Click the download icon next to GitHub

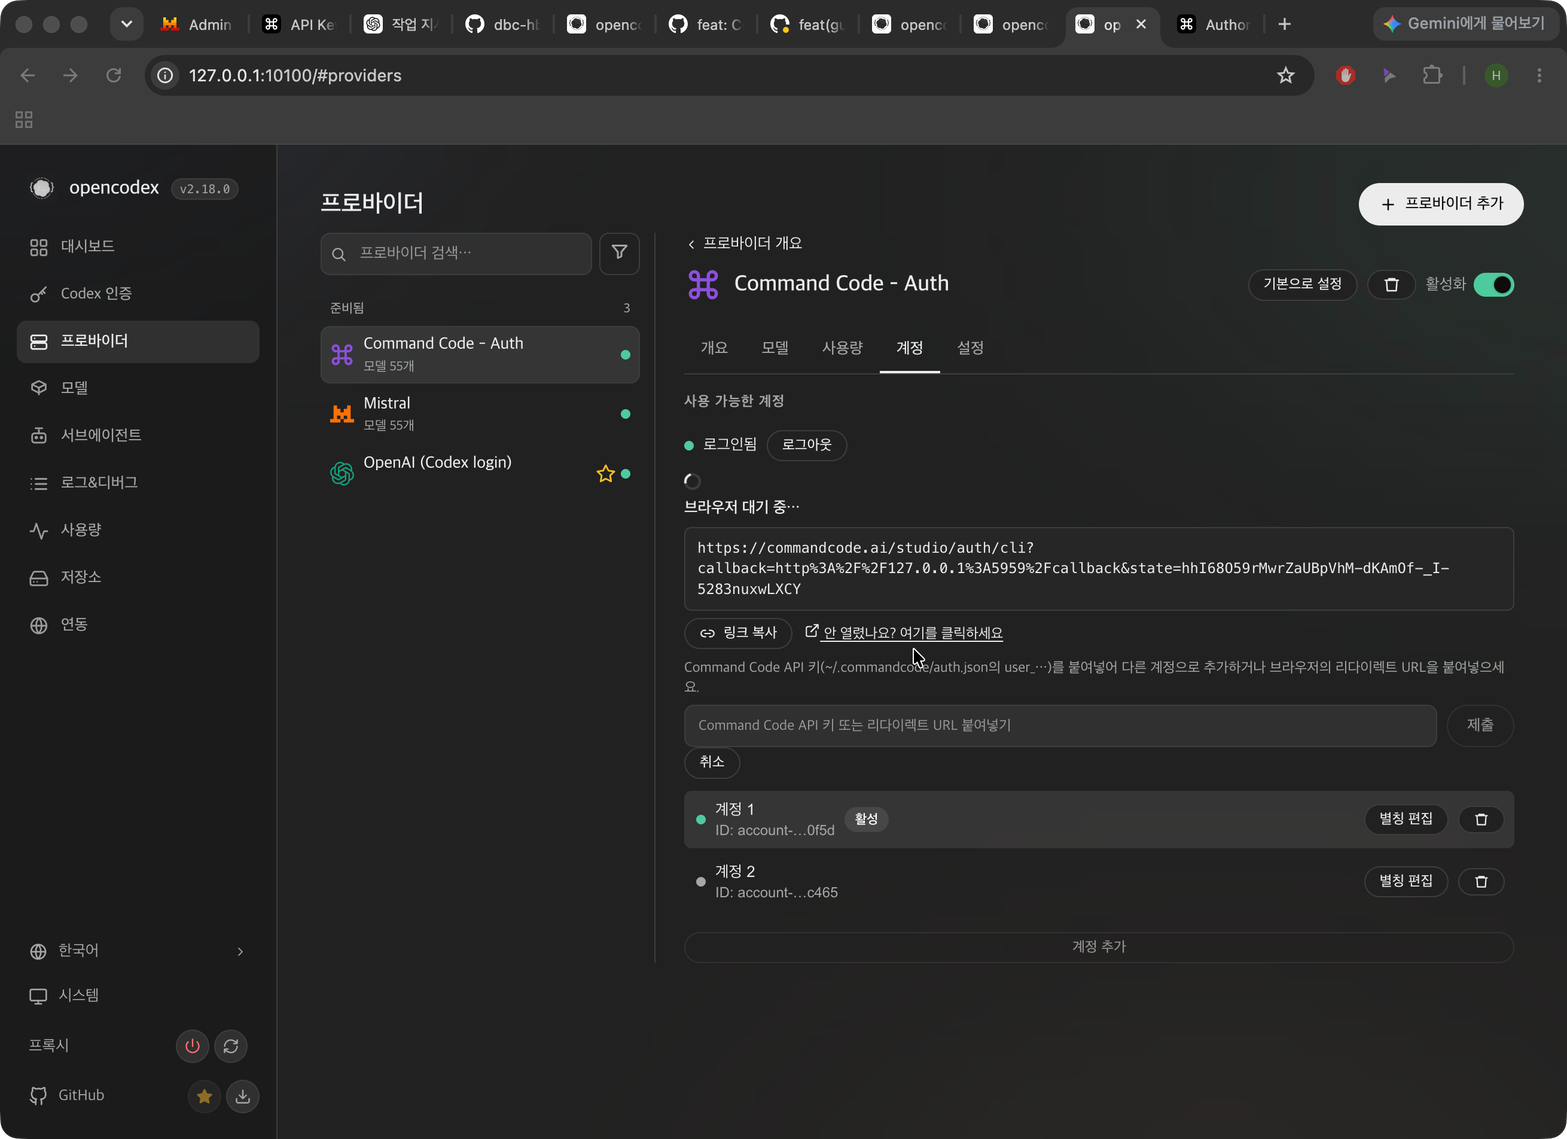point(243,1096)
